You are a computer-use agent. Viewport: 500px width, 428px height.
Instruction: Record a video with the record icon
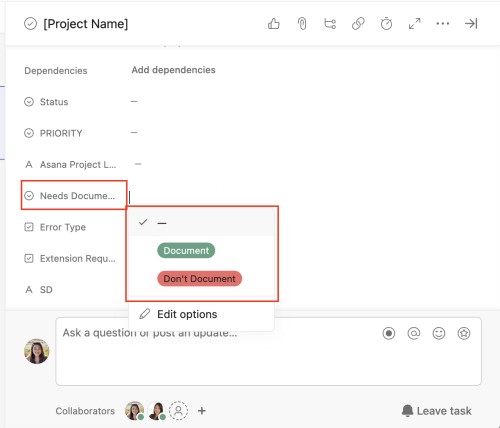(x=389, y=333)
